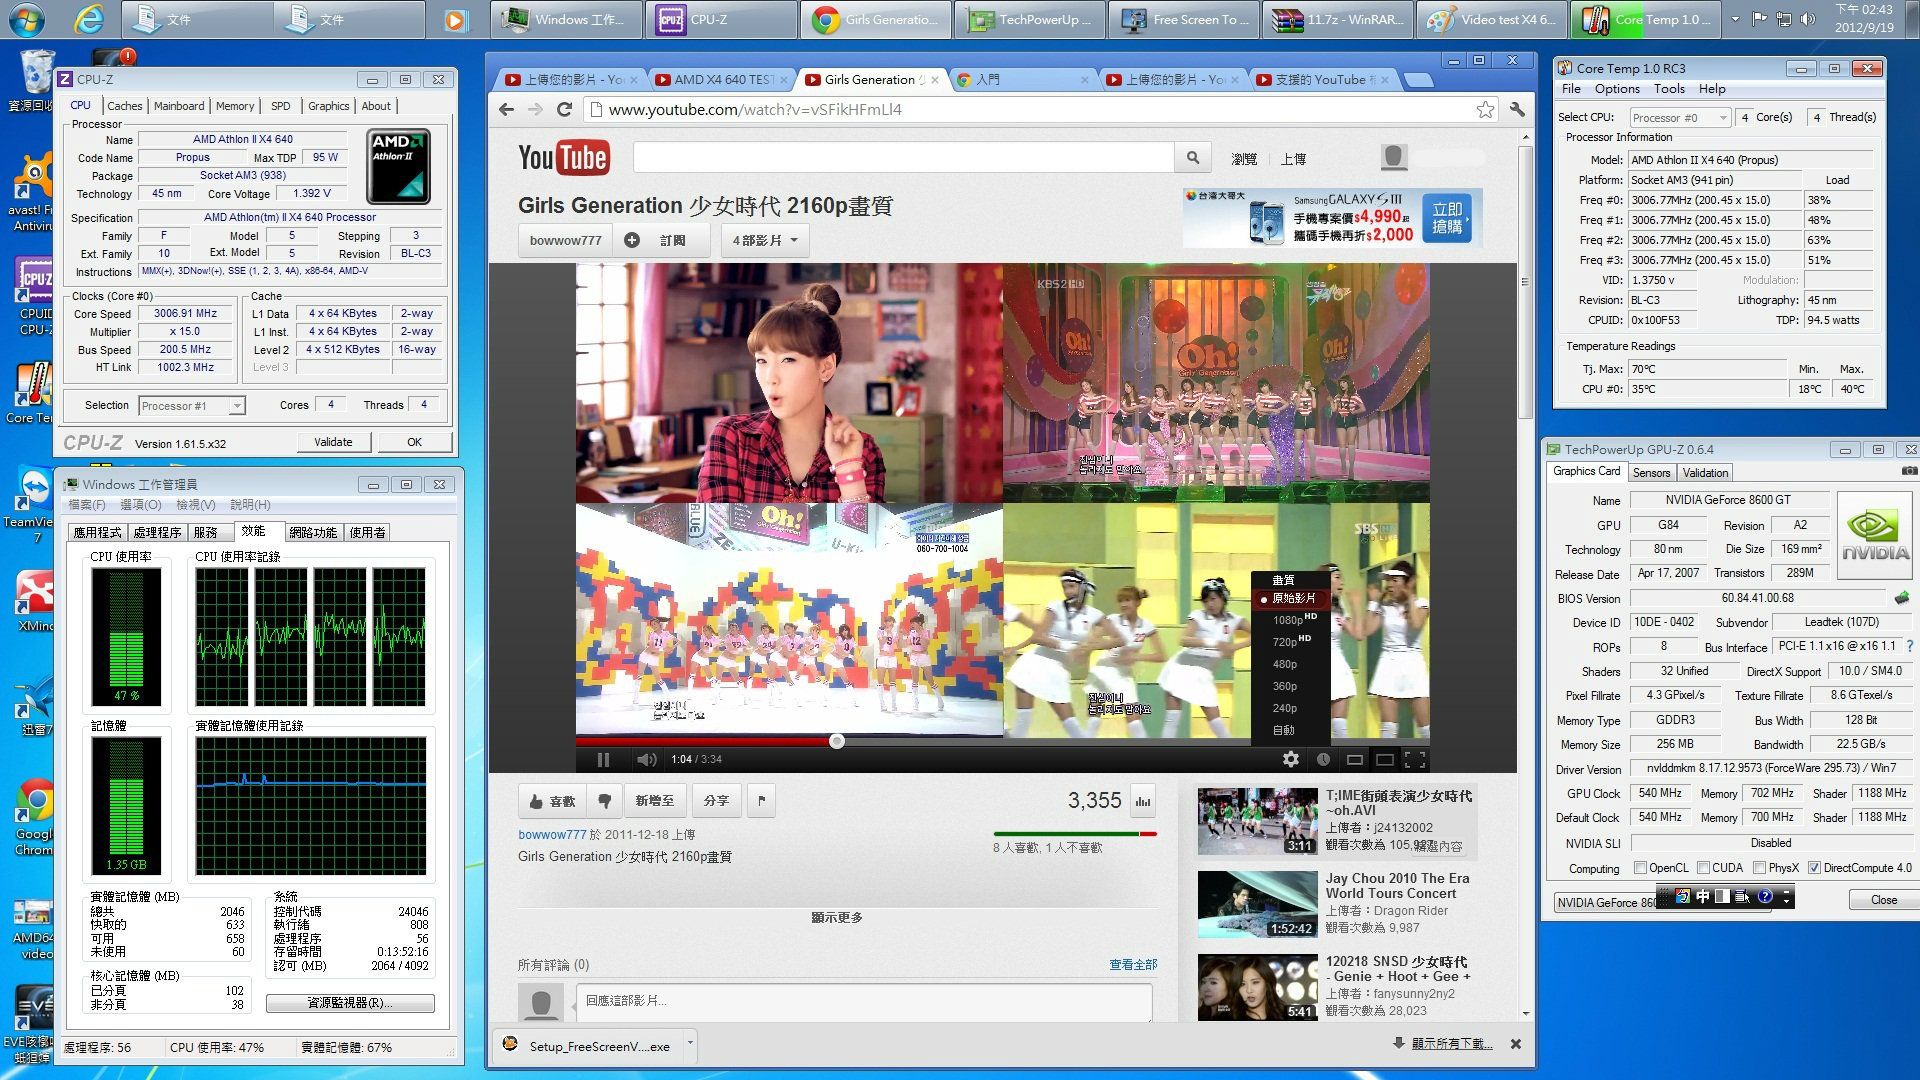Click the comment box 回應這部影片

(x=864, y=1001)
